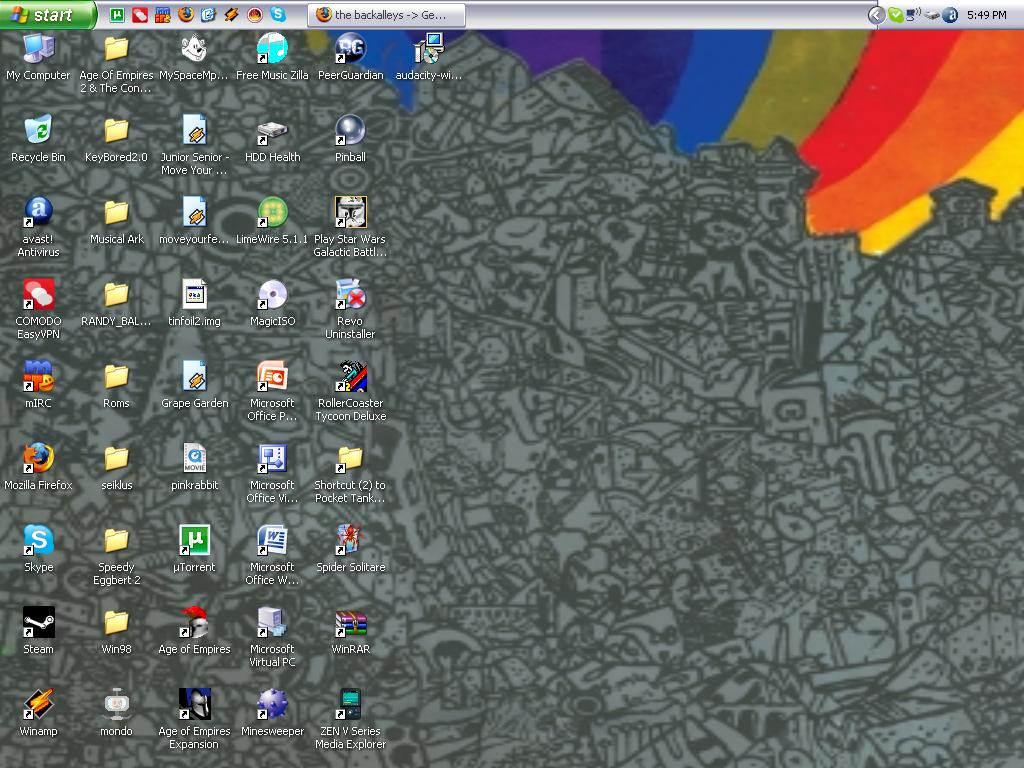The height and width of the screenshot is (768, 1024).
Task: Select the WinRAR desktop shortcut
Action: coord(350,622)
